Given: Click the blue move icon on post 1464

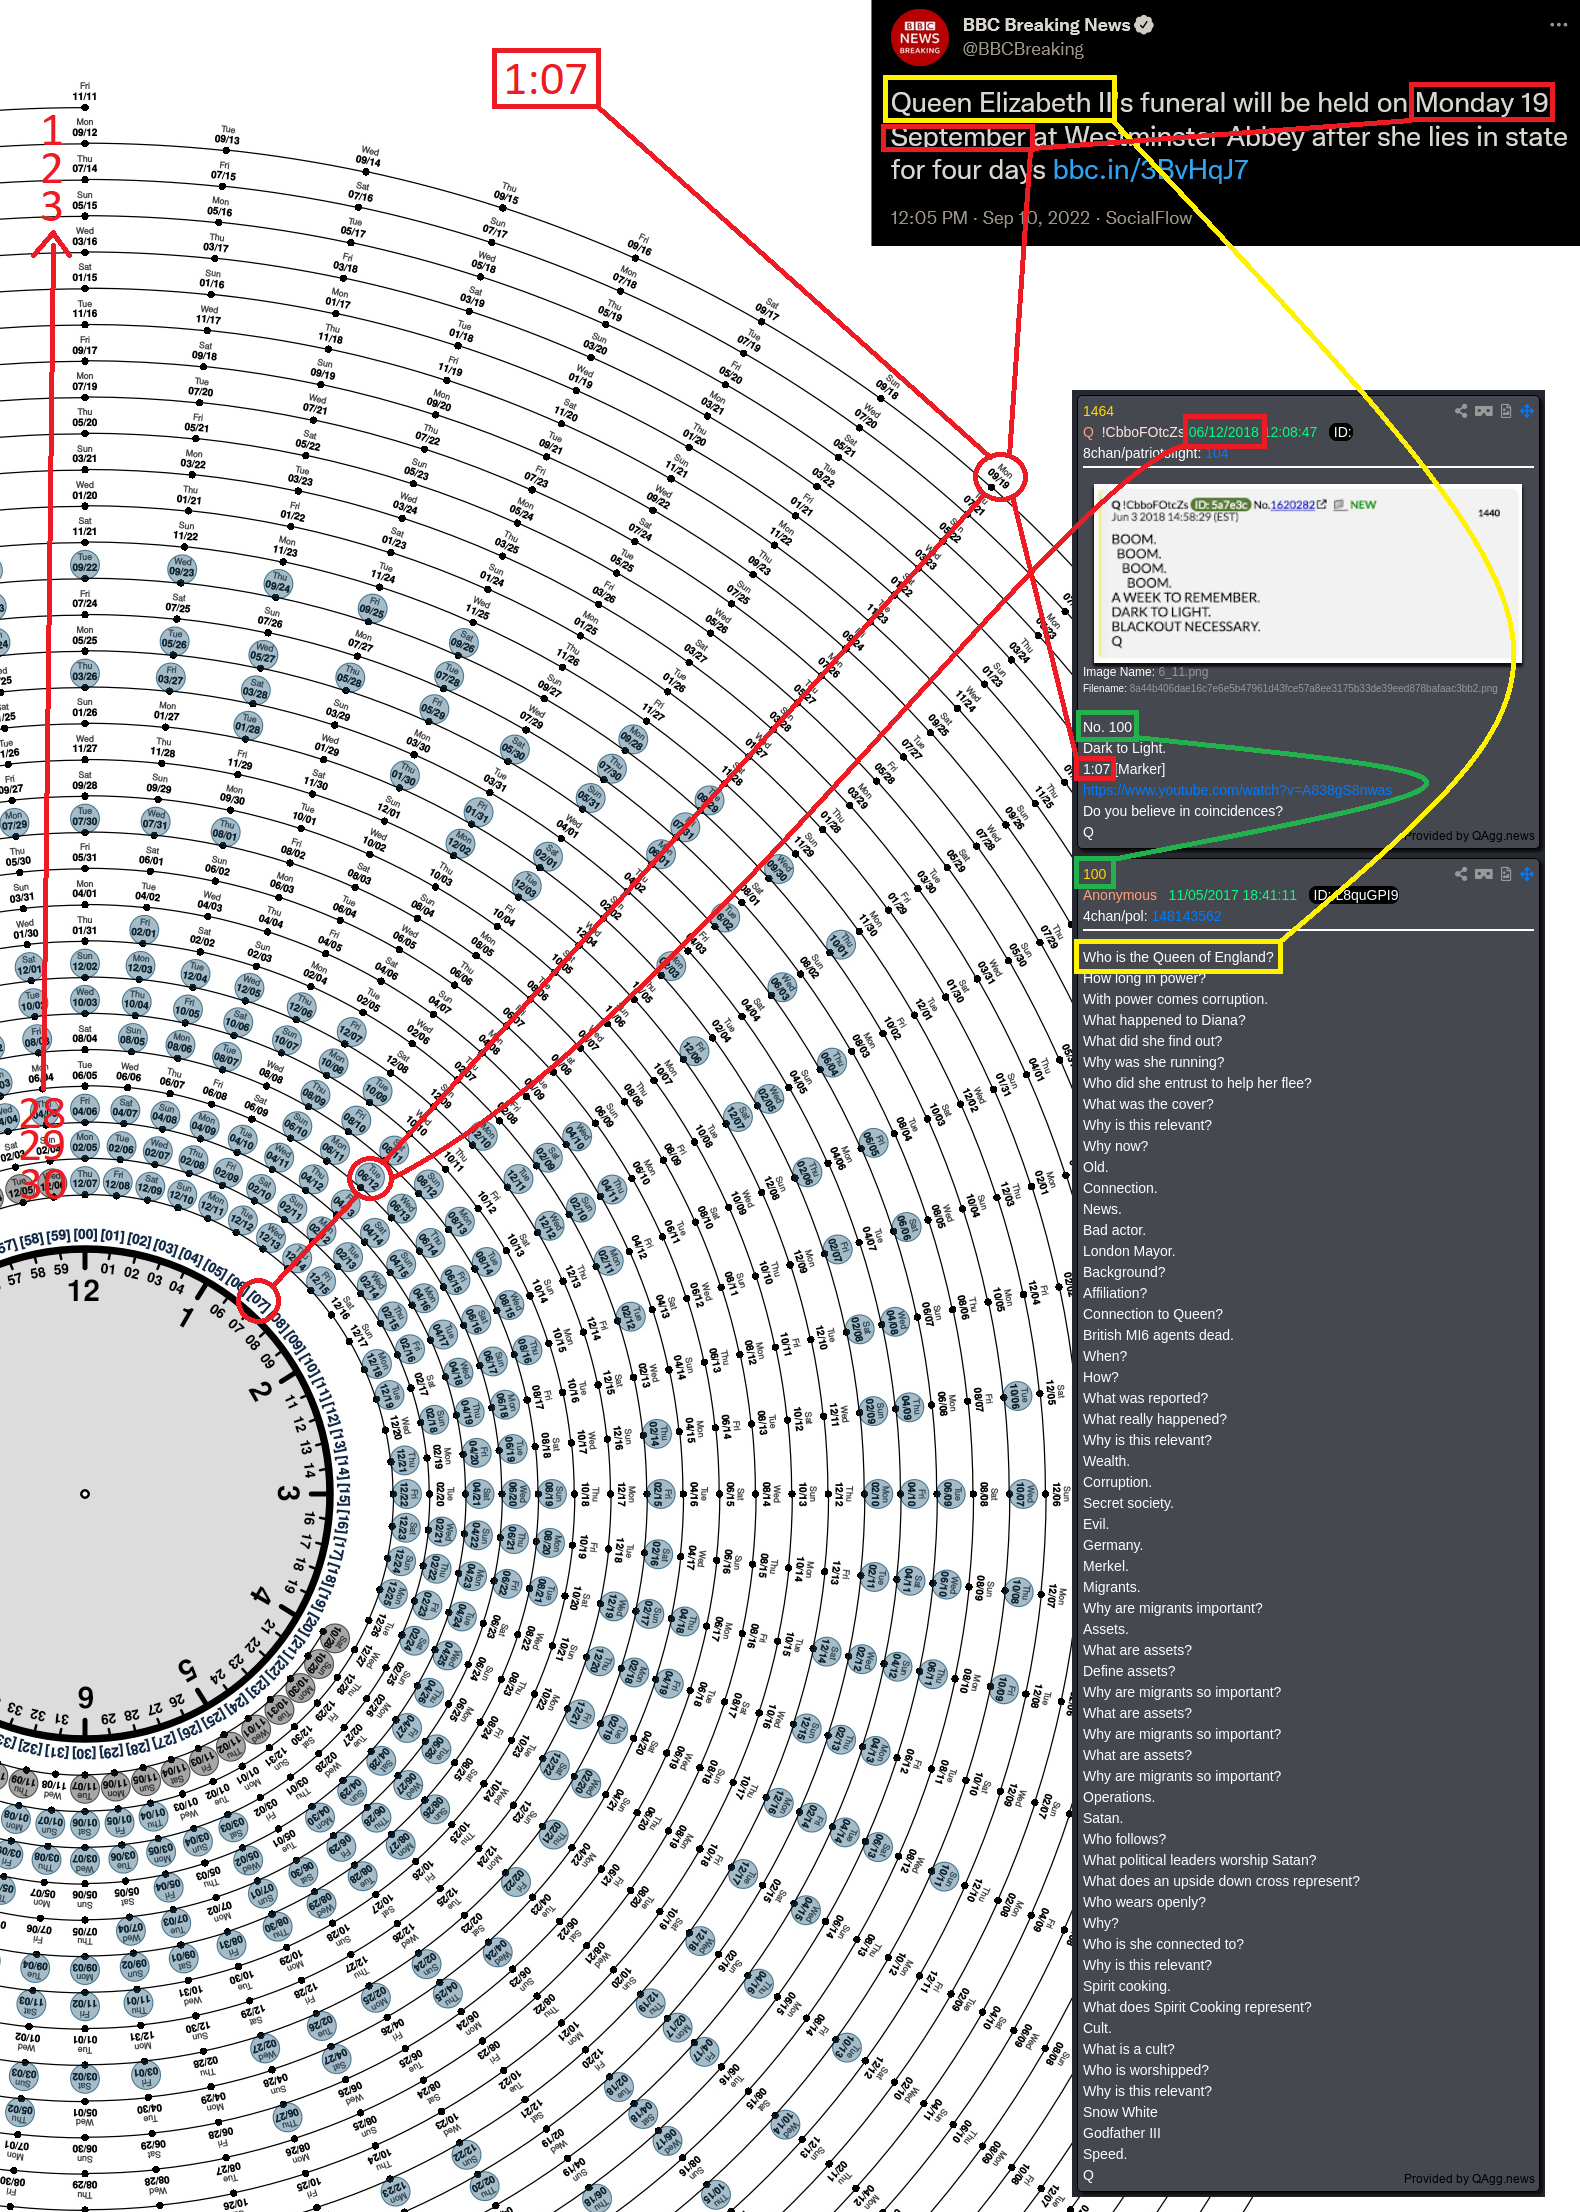Looking at the screenshot, I should coord(1527,411).
